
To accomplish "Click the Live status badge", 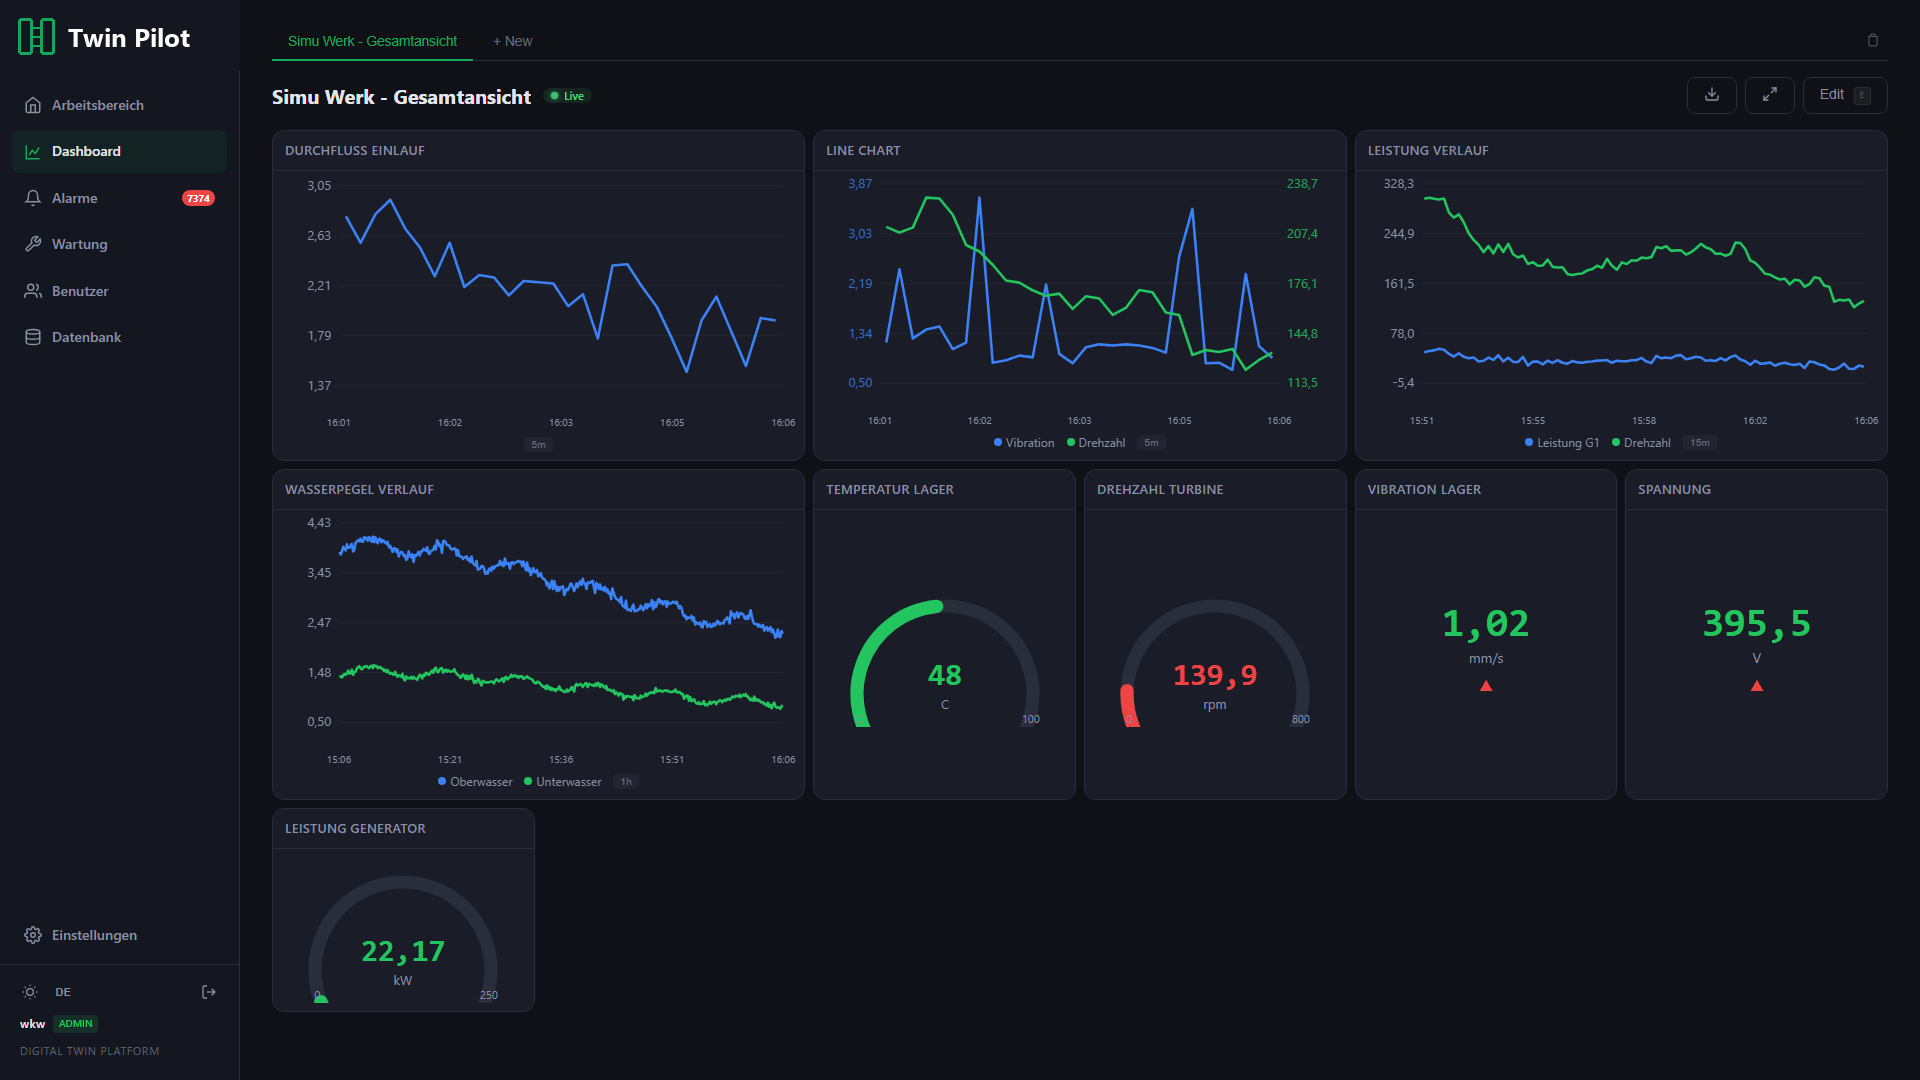I will click(567, 96).
